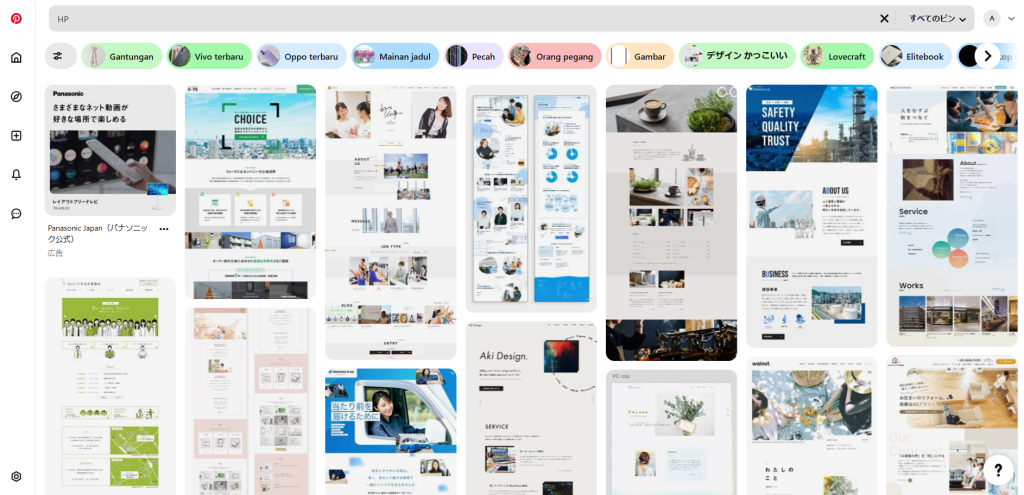Open the Explore compass icon
This screenshot has width=1024, height=495.
[16, 96]
